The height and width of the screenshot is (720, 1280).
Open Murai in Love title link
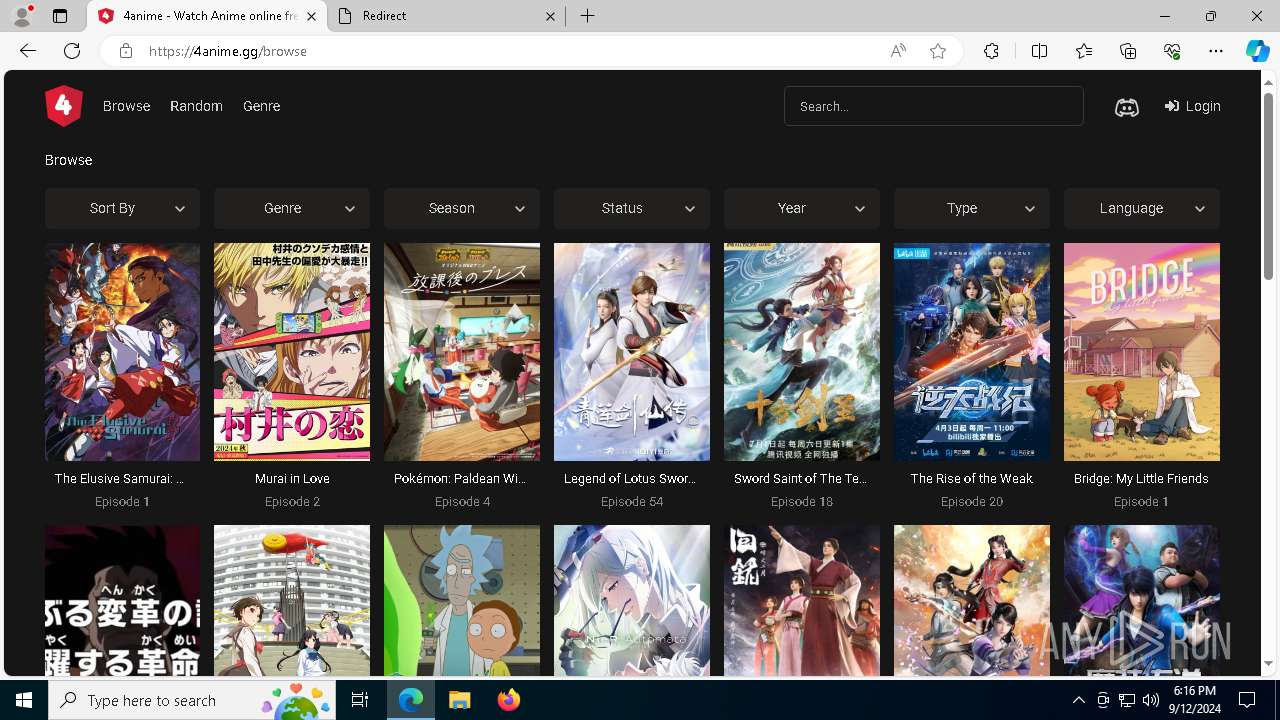coord(292,479)
